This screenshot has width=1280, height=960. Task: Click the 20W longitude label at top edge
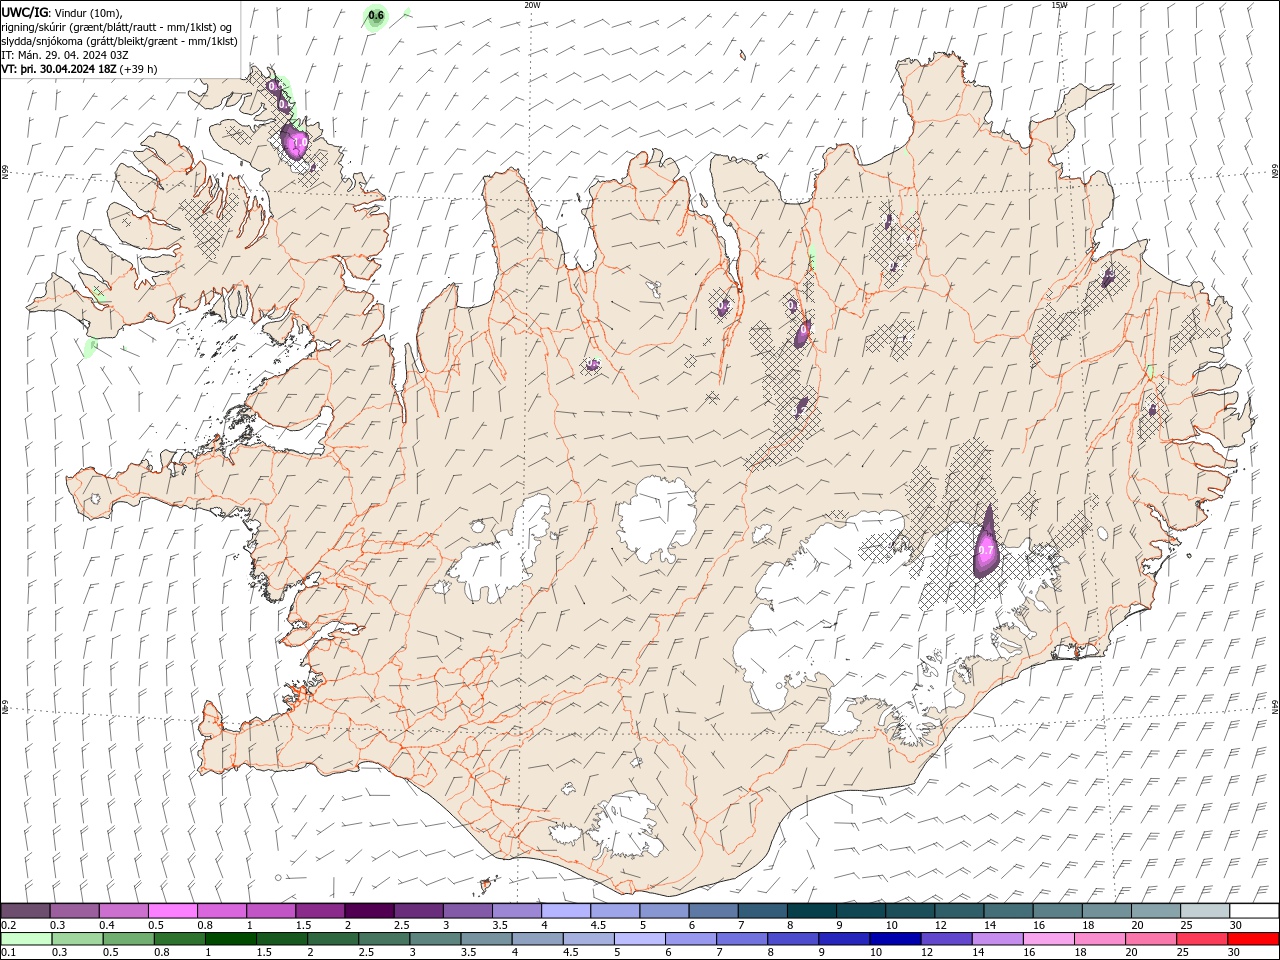(x=532, y=5)
